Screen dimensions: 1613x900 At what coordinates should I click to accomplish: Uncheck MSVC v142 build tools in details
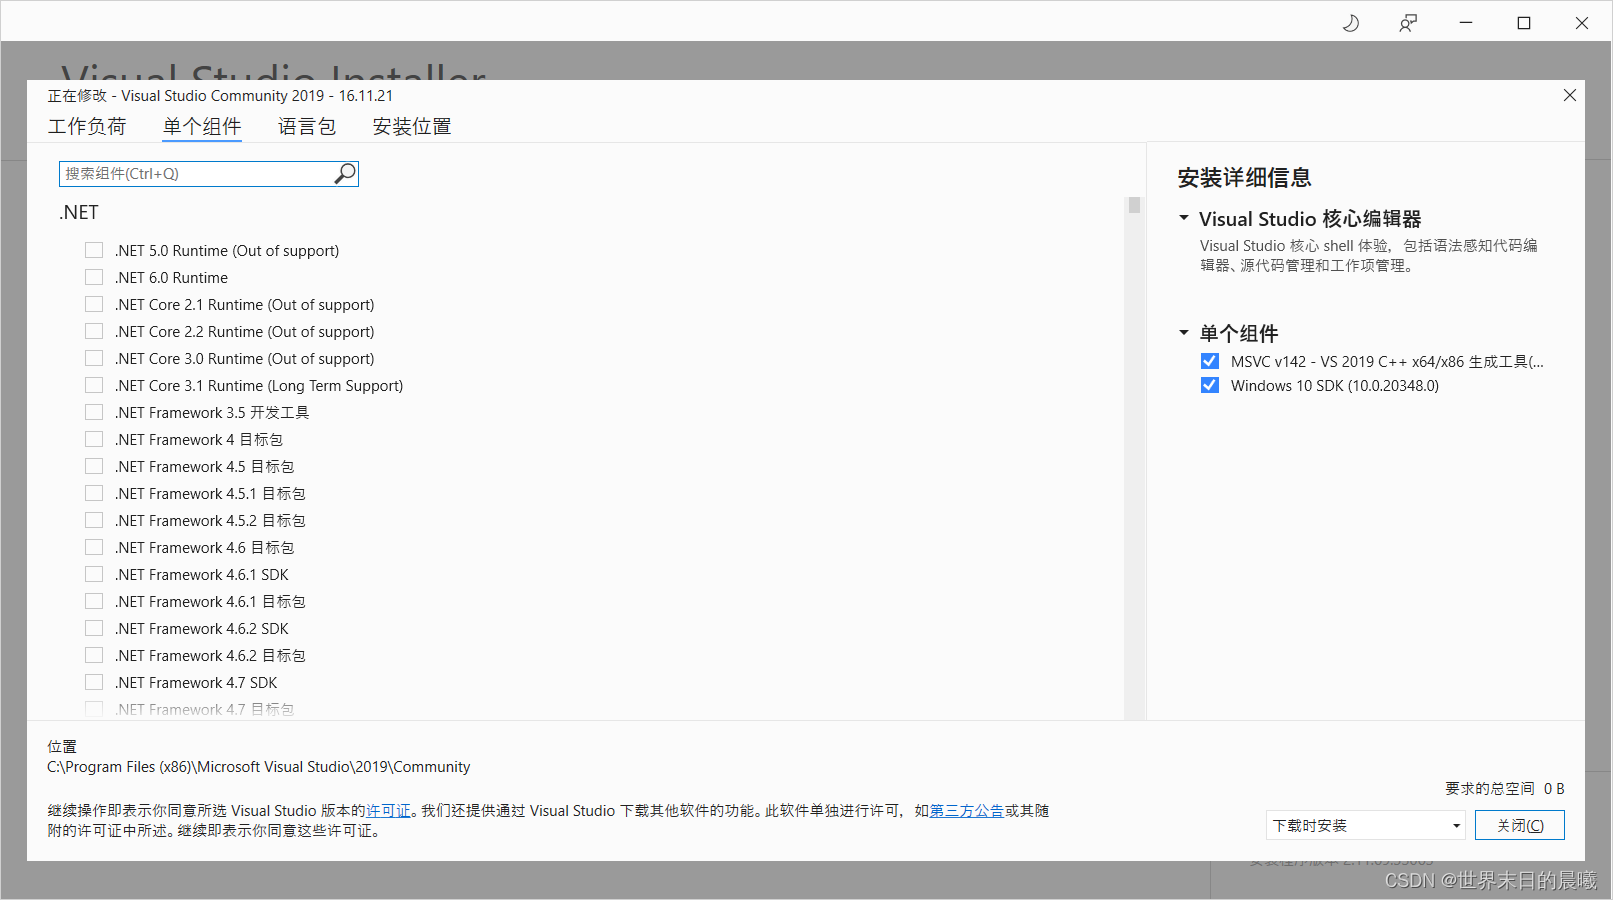click(x=1210, y=361)
